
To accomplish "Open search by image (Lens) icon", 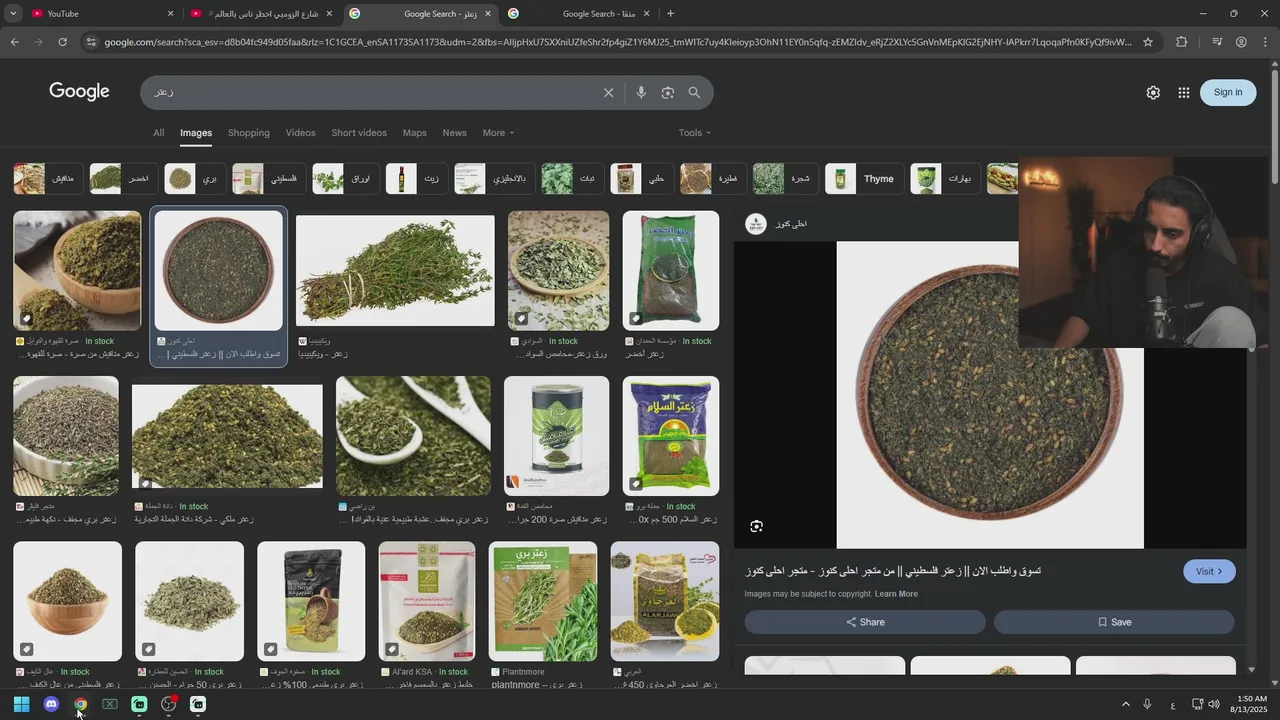I will (668, 93).
